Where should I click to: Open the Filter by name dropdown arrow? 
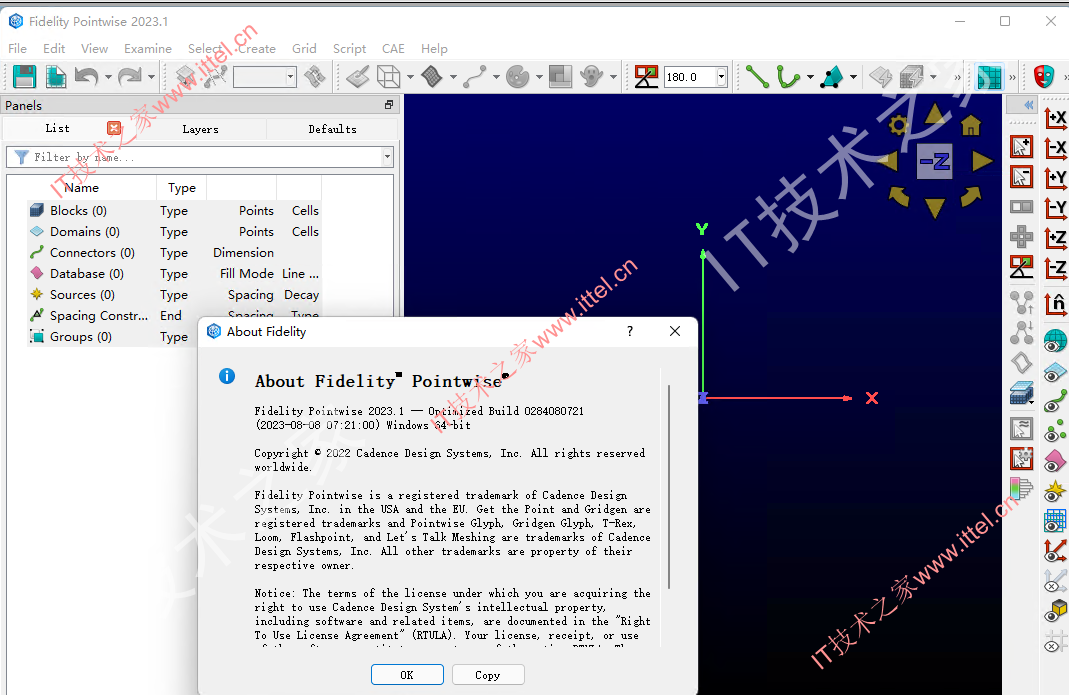[387, 157]
